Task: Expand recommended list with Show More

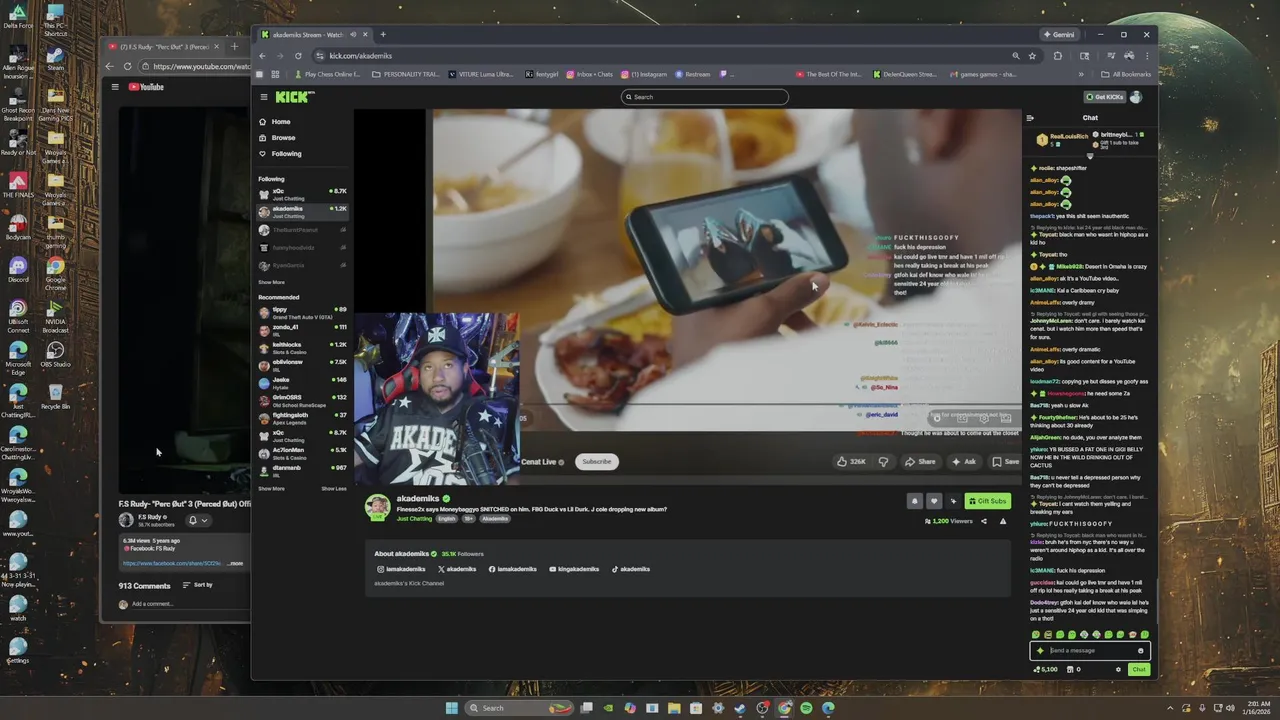Action: (271, 489)
